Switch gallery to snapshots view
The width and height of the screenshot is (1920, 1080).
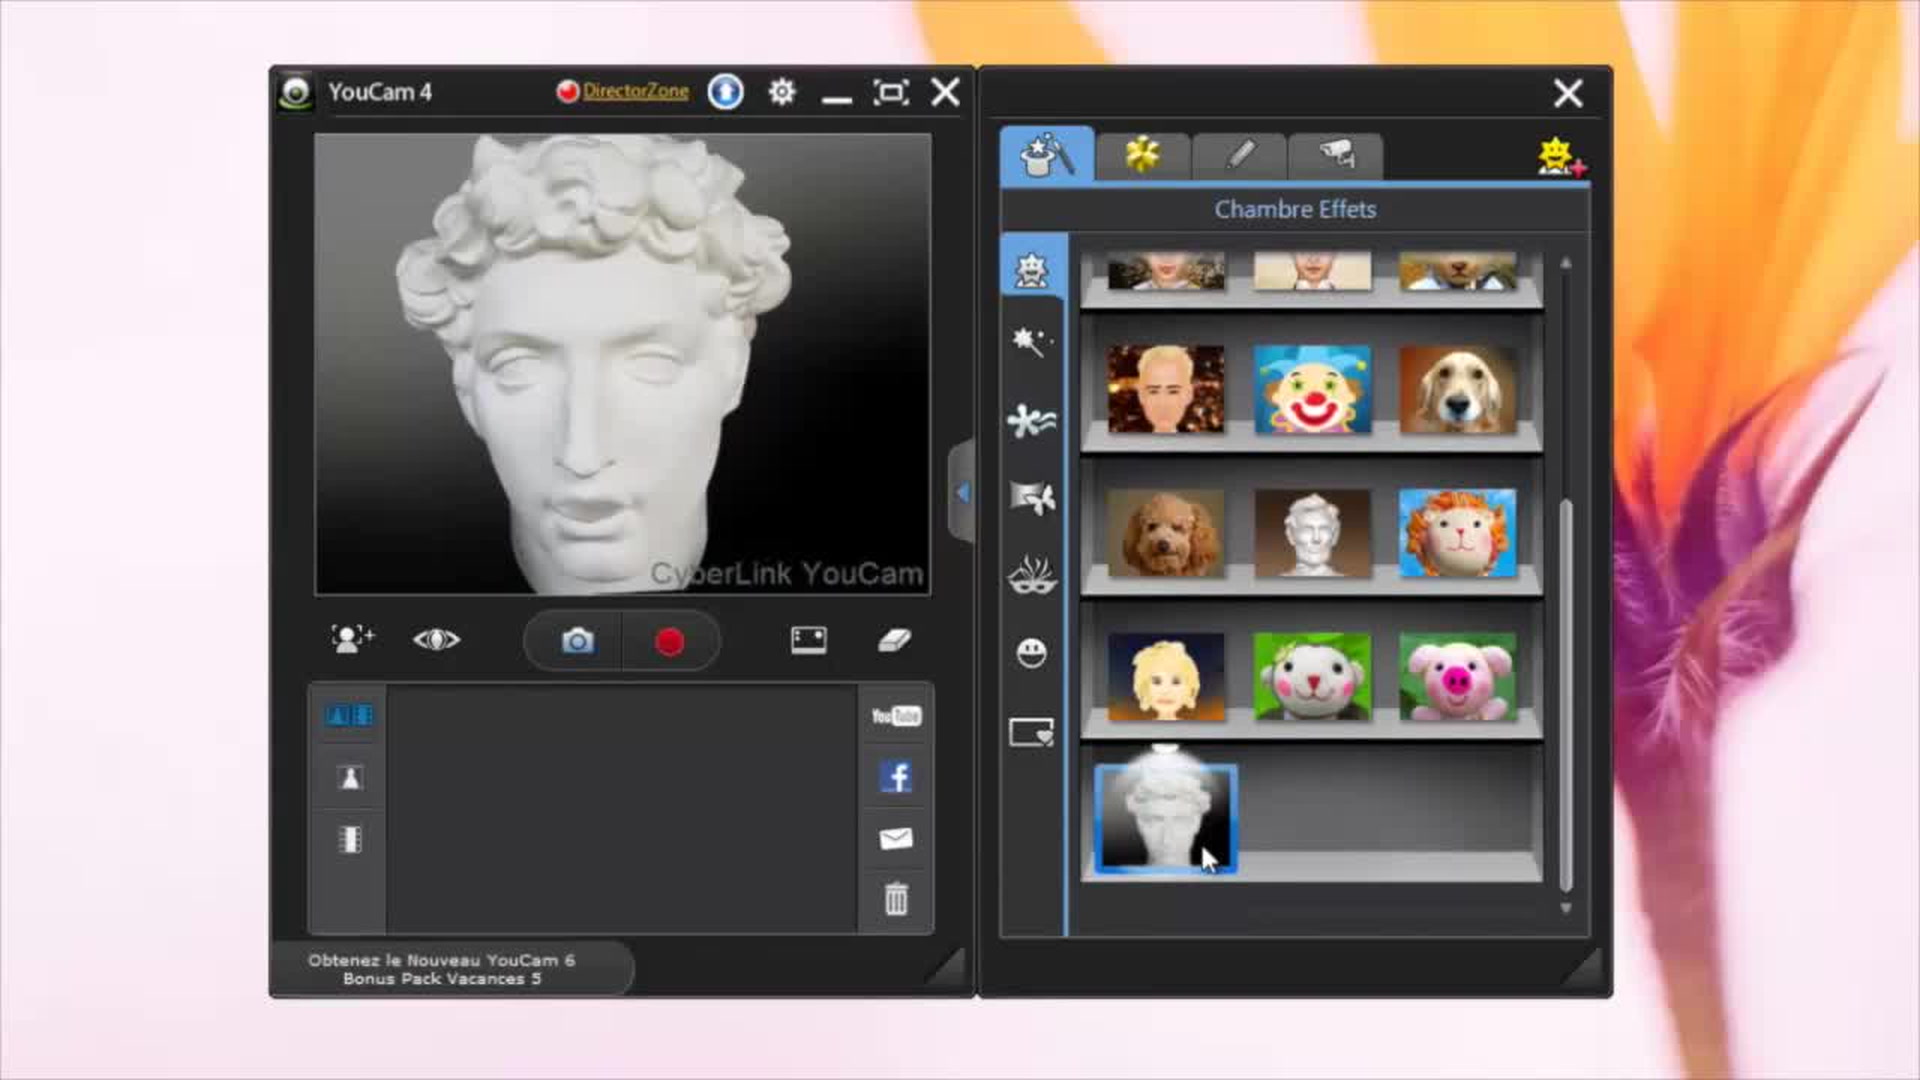347,779
